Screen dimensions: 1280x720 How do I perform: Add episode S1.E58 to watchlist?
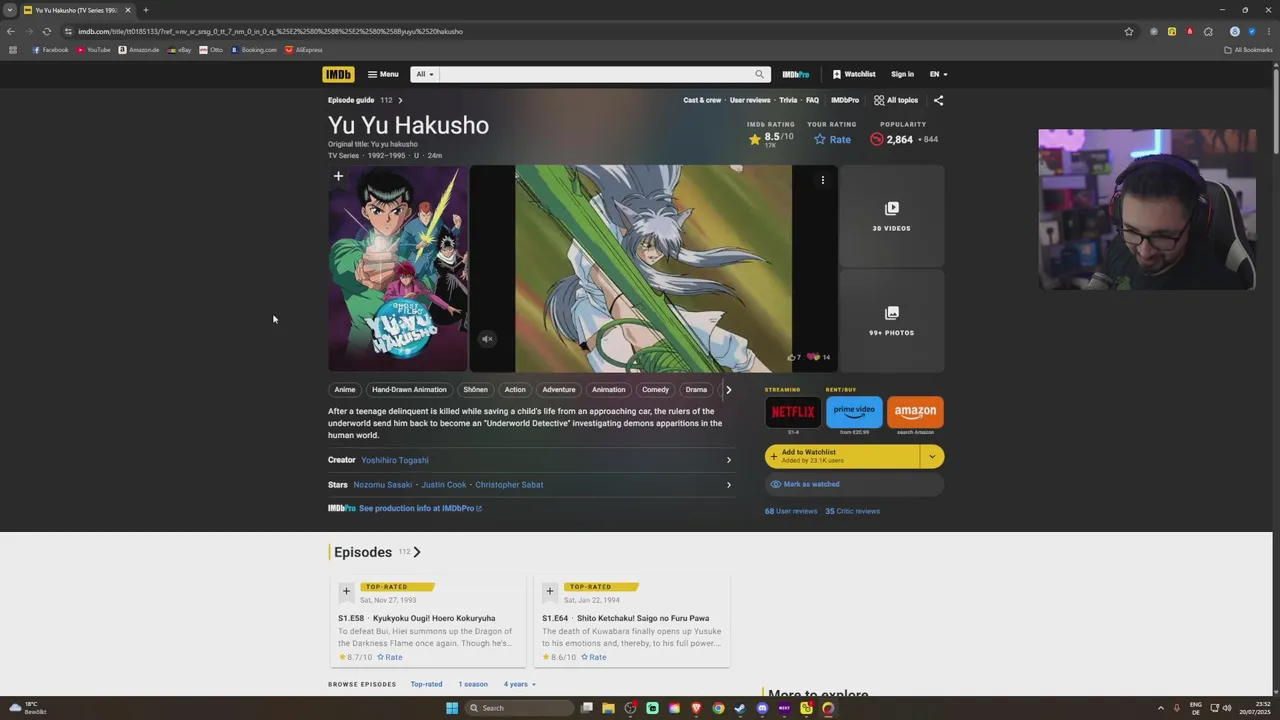pyautogui.click(x=346, y=591)
